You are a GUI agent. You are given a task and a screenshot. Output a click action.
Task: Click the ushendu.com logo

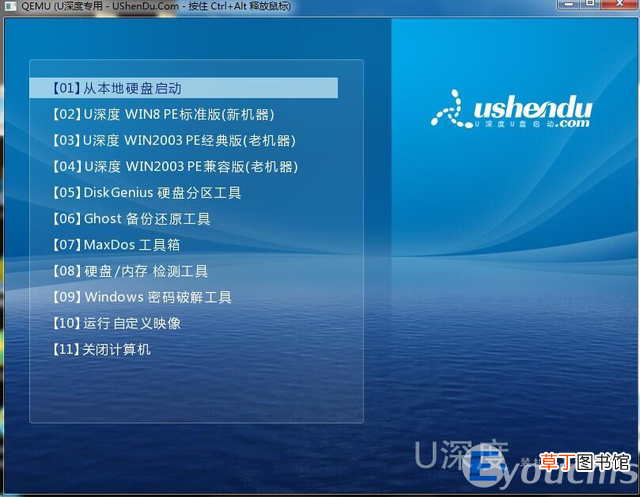[x=511, y=109]
